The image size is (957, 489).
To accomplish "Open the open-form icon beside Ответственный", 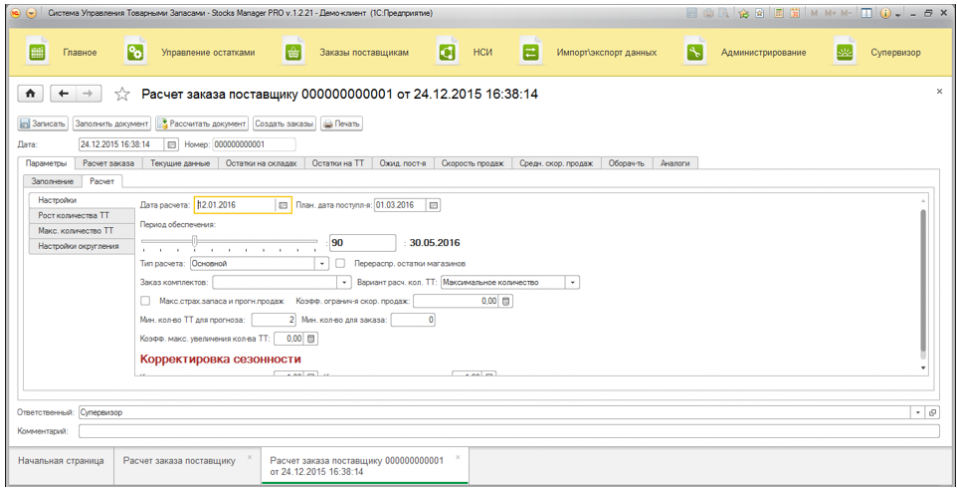I will coord(933,412).
